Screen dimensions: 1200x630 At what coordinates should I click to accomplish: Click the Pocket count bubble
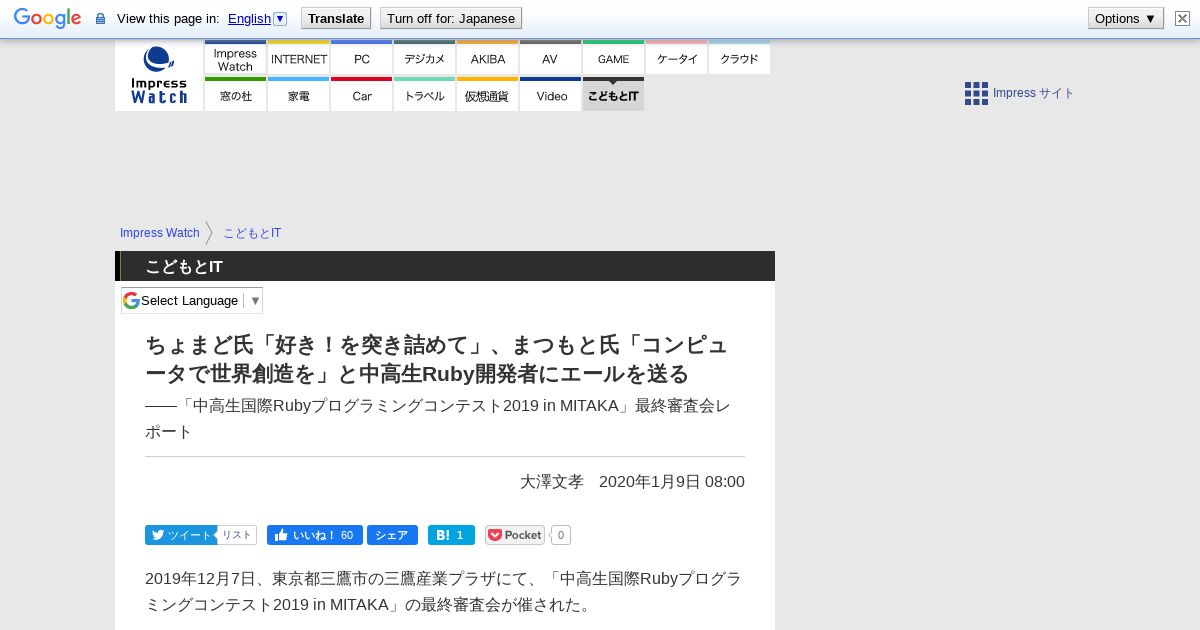point(560,535)
